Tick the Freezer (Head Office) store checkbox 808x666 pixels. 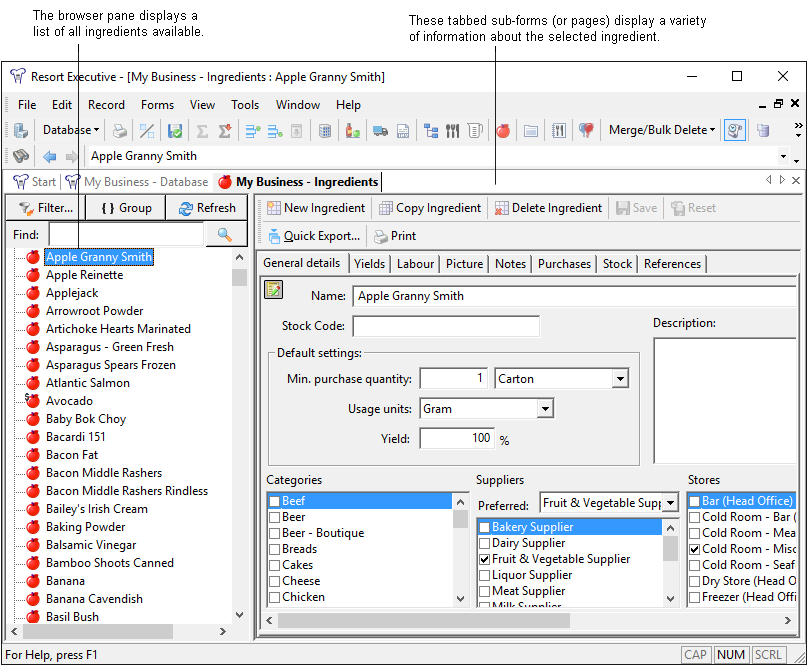point(695,597)
